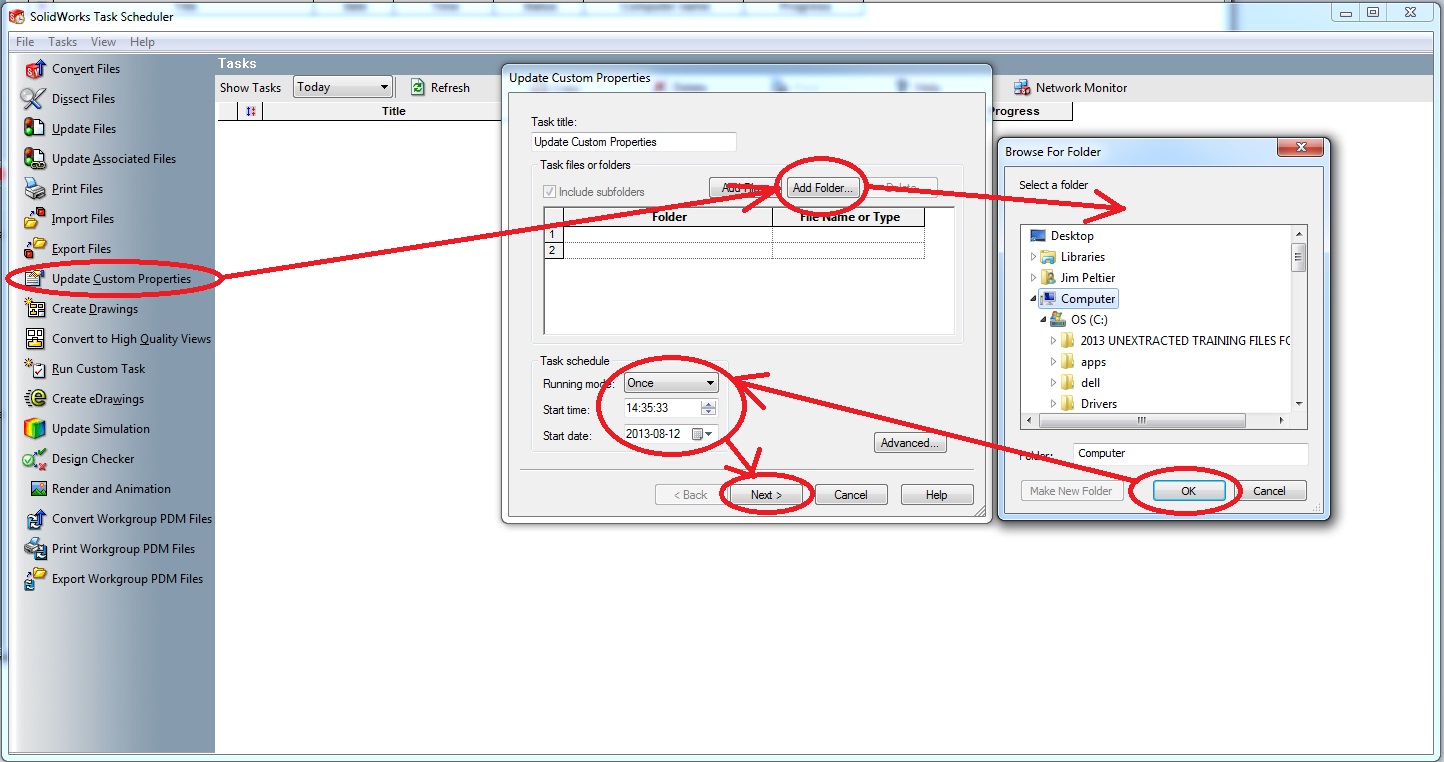Click the Advanced button
Viewport: 1444px width, 762px height.
coord(910,443)
